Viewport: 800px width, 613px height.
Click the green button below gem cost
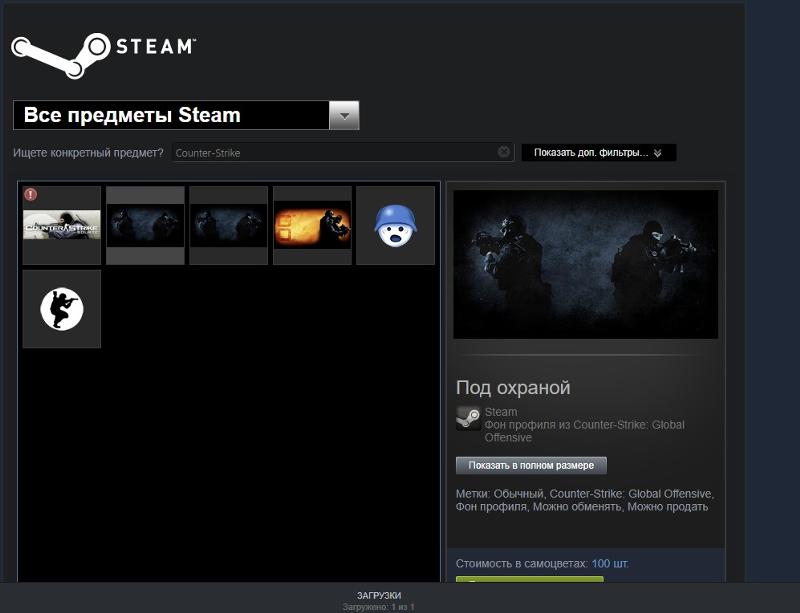click(530, 579)
